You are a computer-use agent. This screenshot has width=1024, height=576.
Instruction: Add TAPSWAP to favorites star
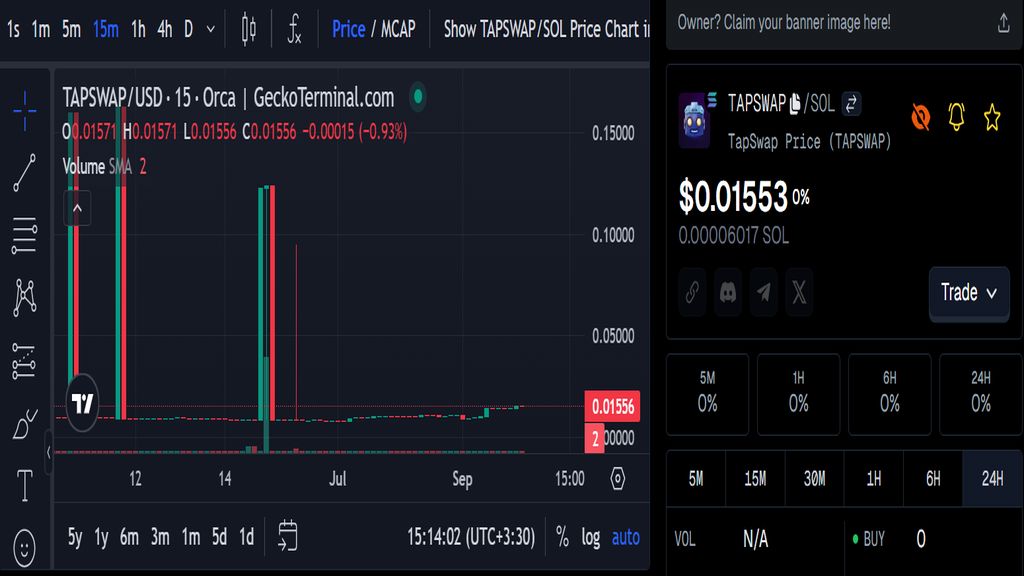992,117
